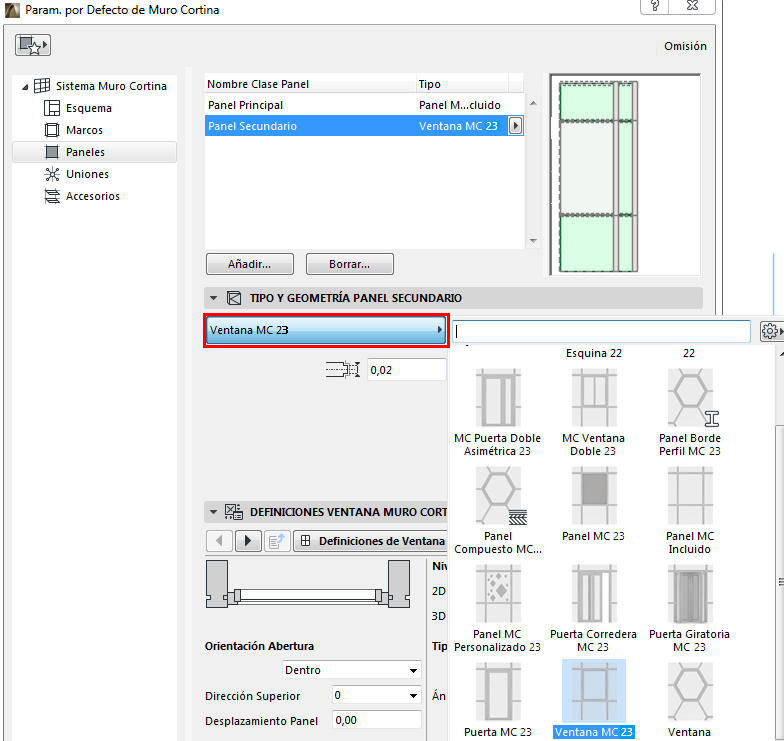Image resolution: width=784 pixels, height=741 pixels.
Task: Select the Panel Compuesto MC icon
Action: [x=498, y=495]
